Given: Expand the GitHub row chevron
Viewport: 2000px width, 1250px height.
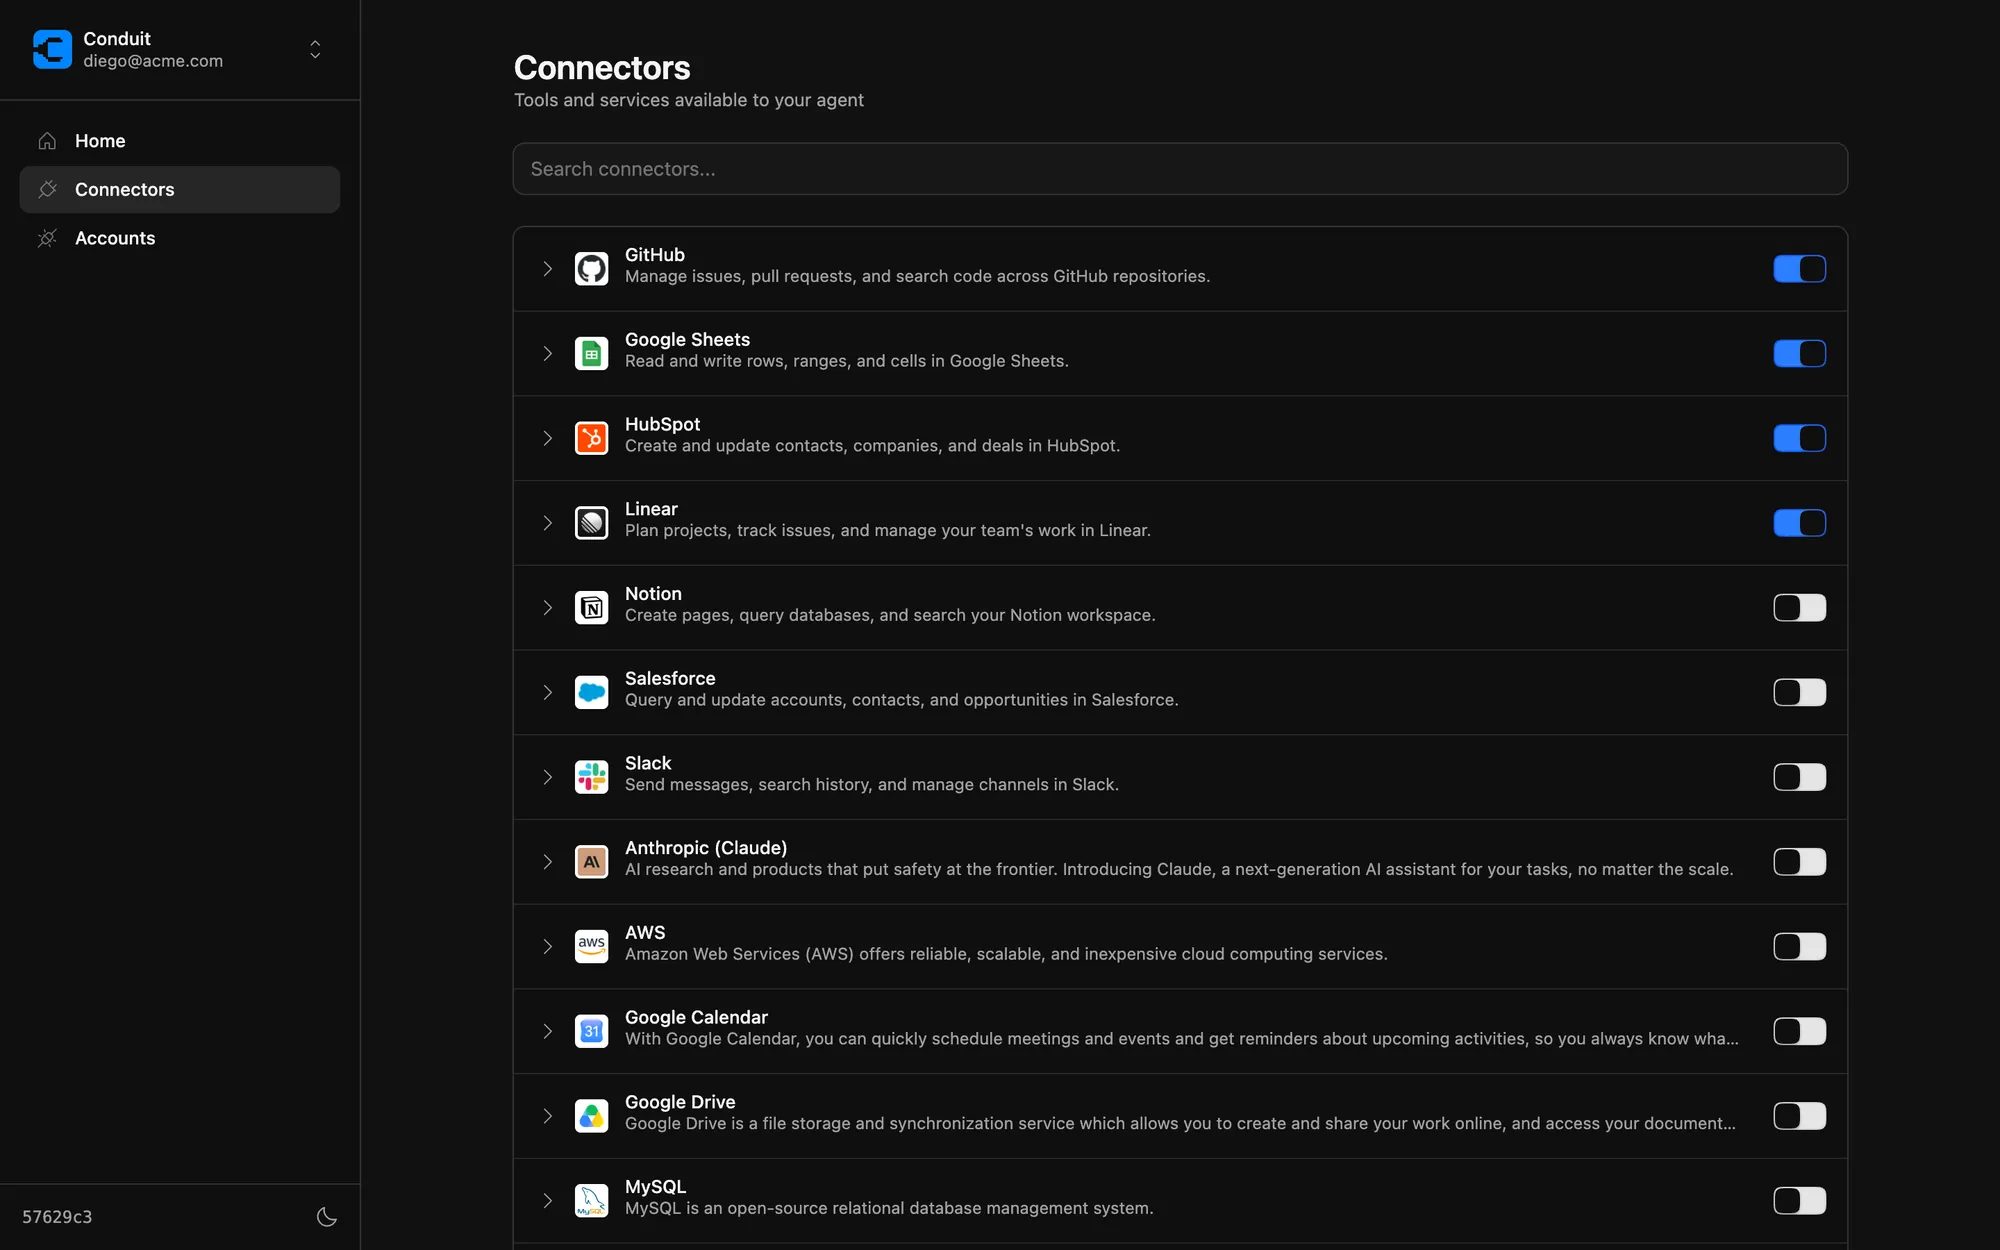Looking at the screenshot, I should pos(547,269).
